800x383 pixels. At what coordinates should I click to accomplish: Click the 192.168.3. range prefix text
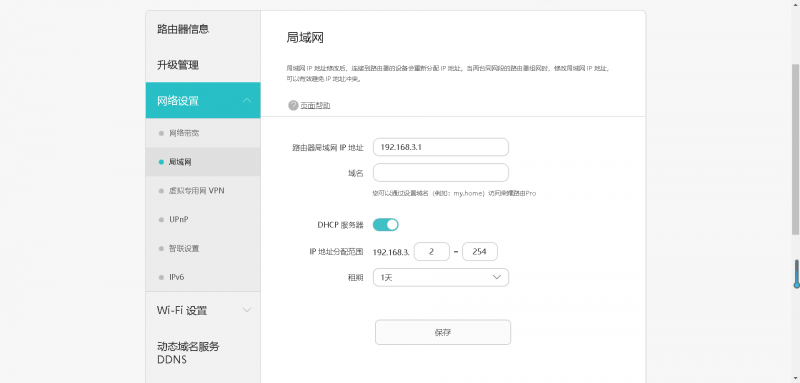391,252
